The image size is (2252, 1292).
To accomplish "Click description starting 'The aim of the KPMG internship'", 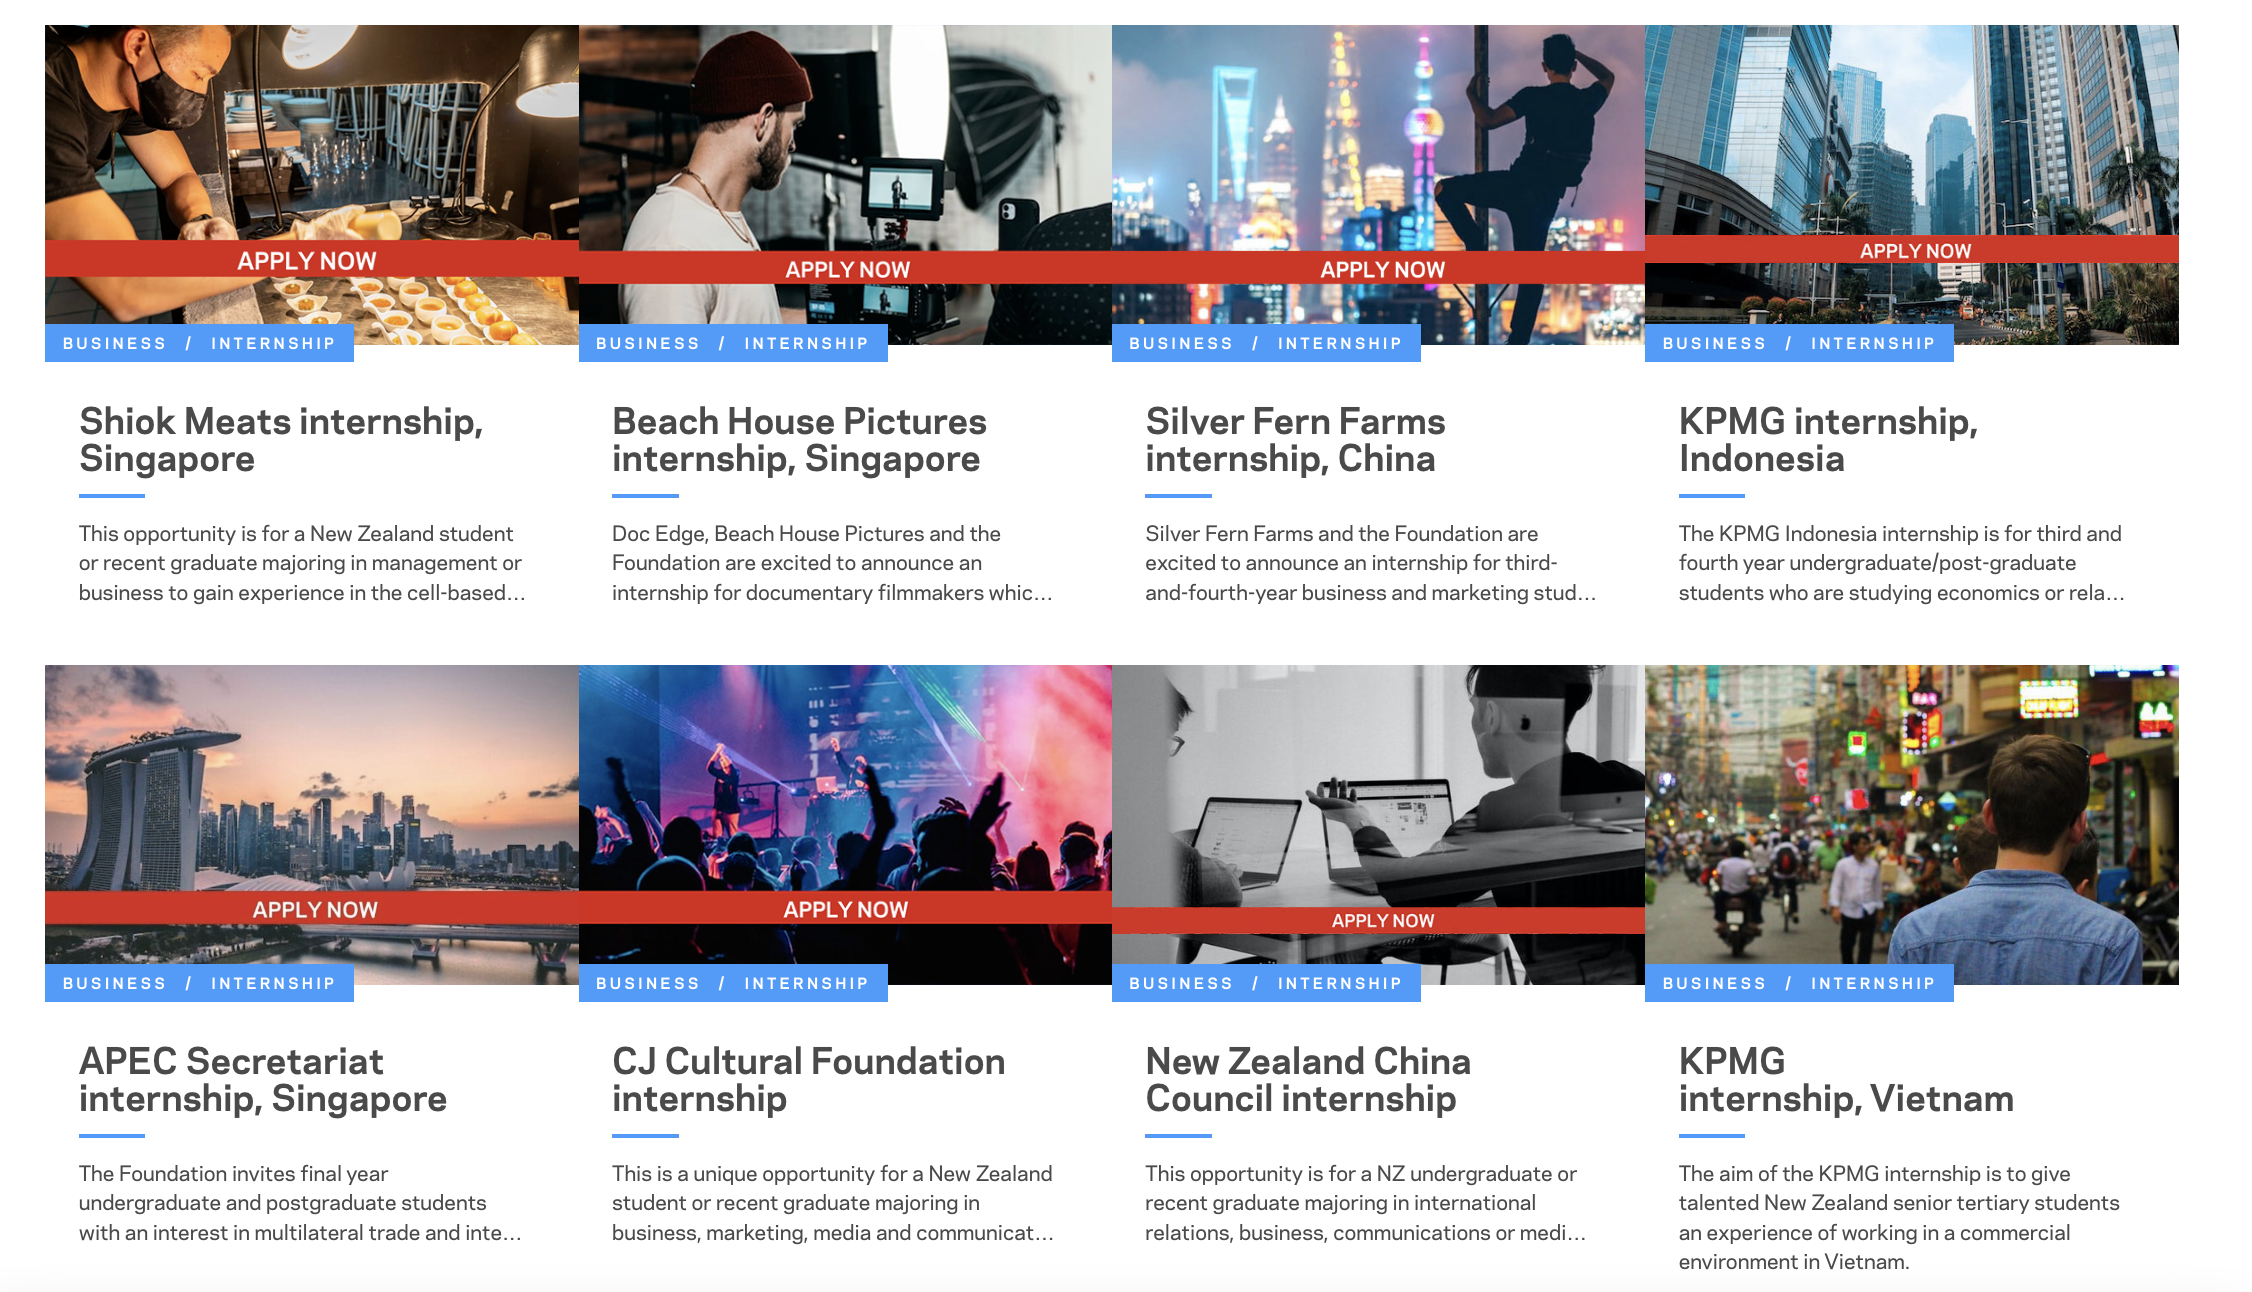I will tap(1899, 1217).
